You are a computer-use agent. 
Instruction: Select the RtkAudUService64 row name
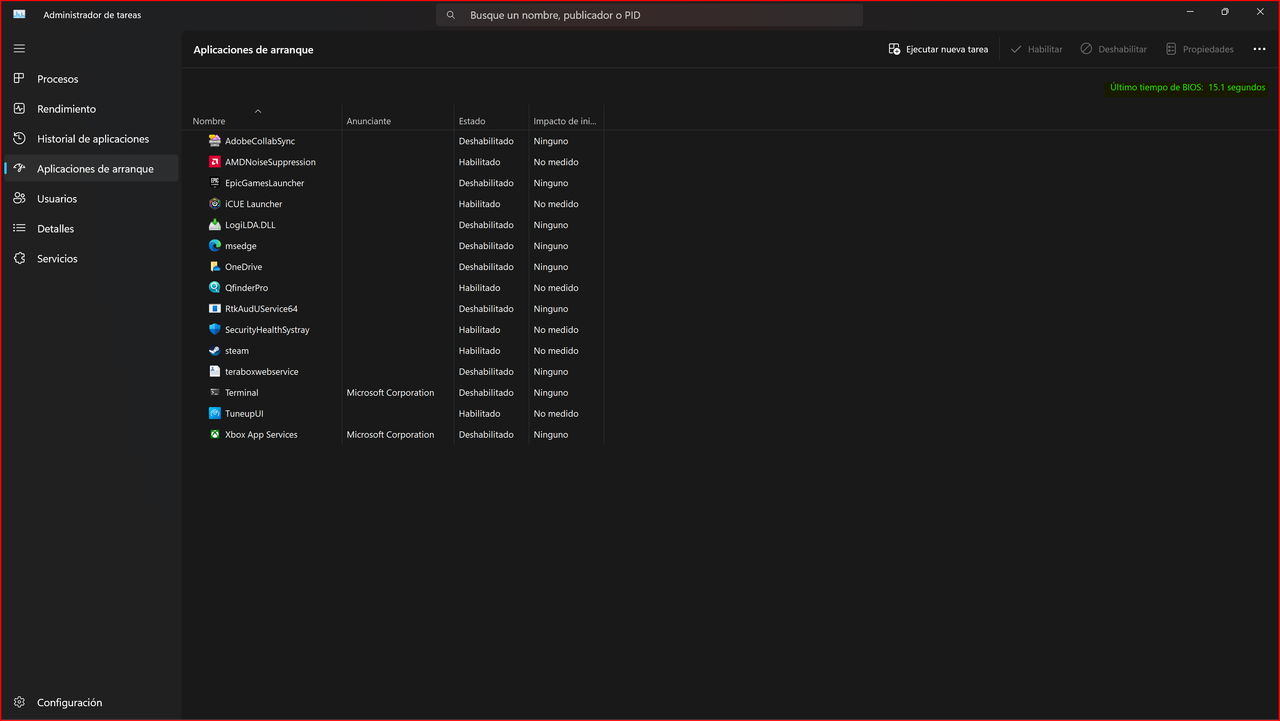pos(261,309)
